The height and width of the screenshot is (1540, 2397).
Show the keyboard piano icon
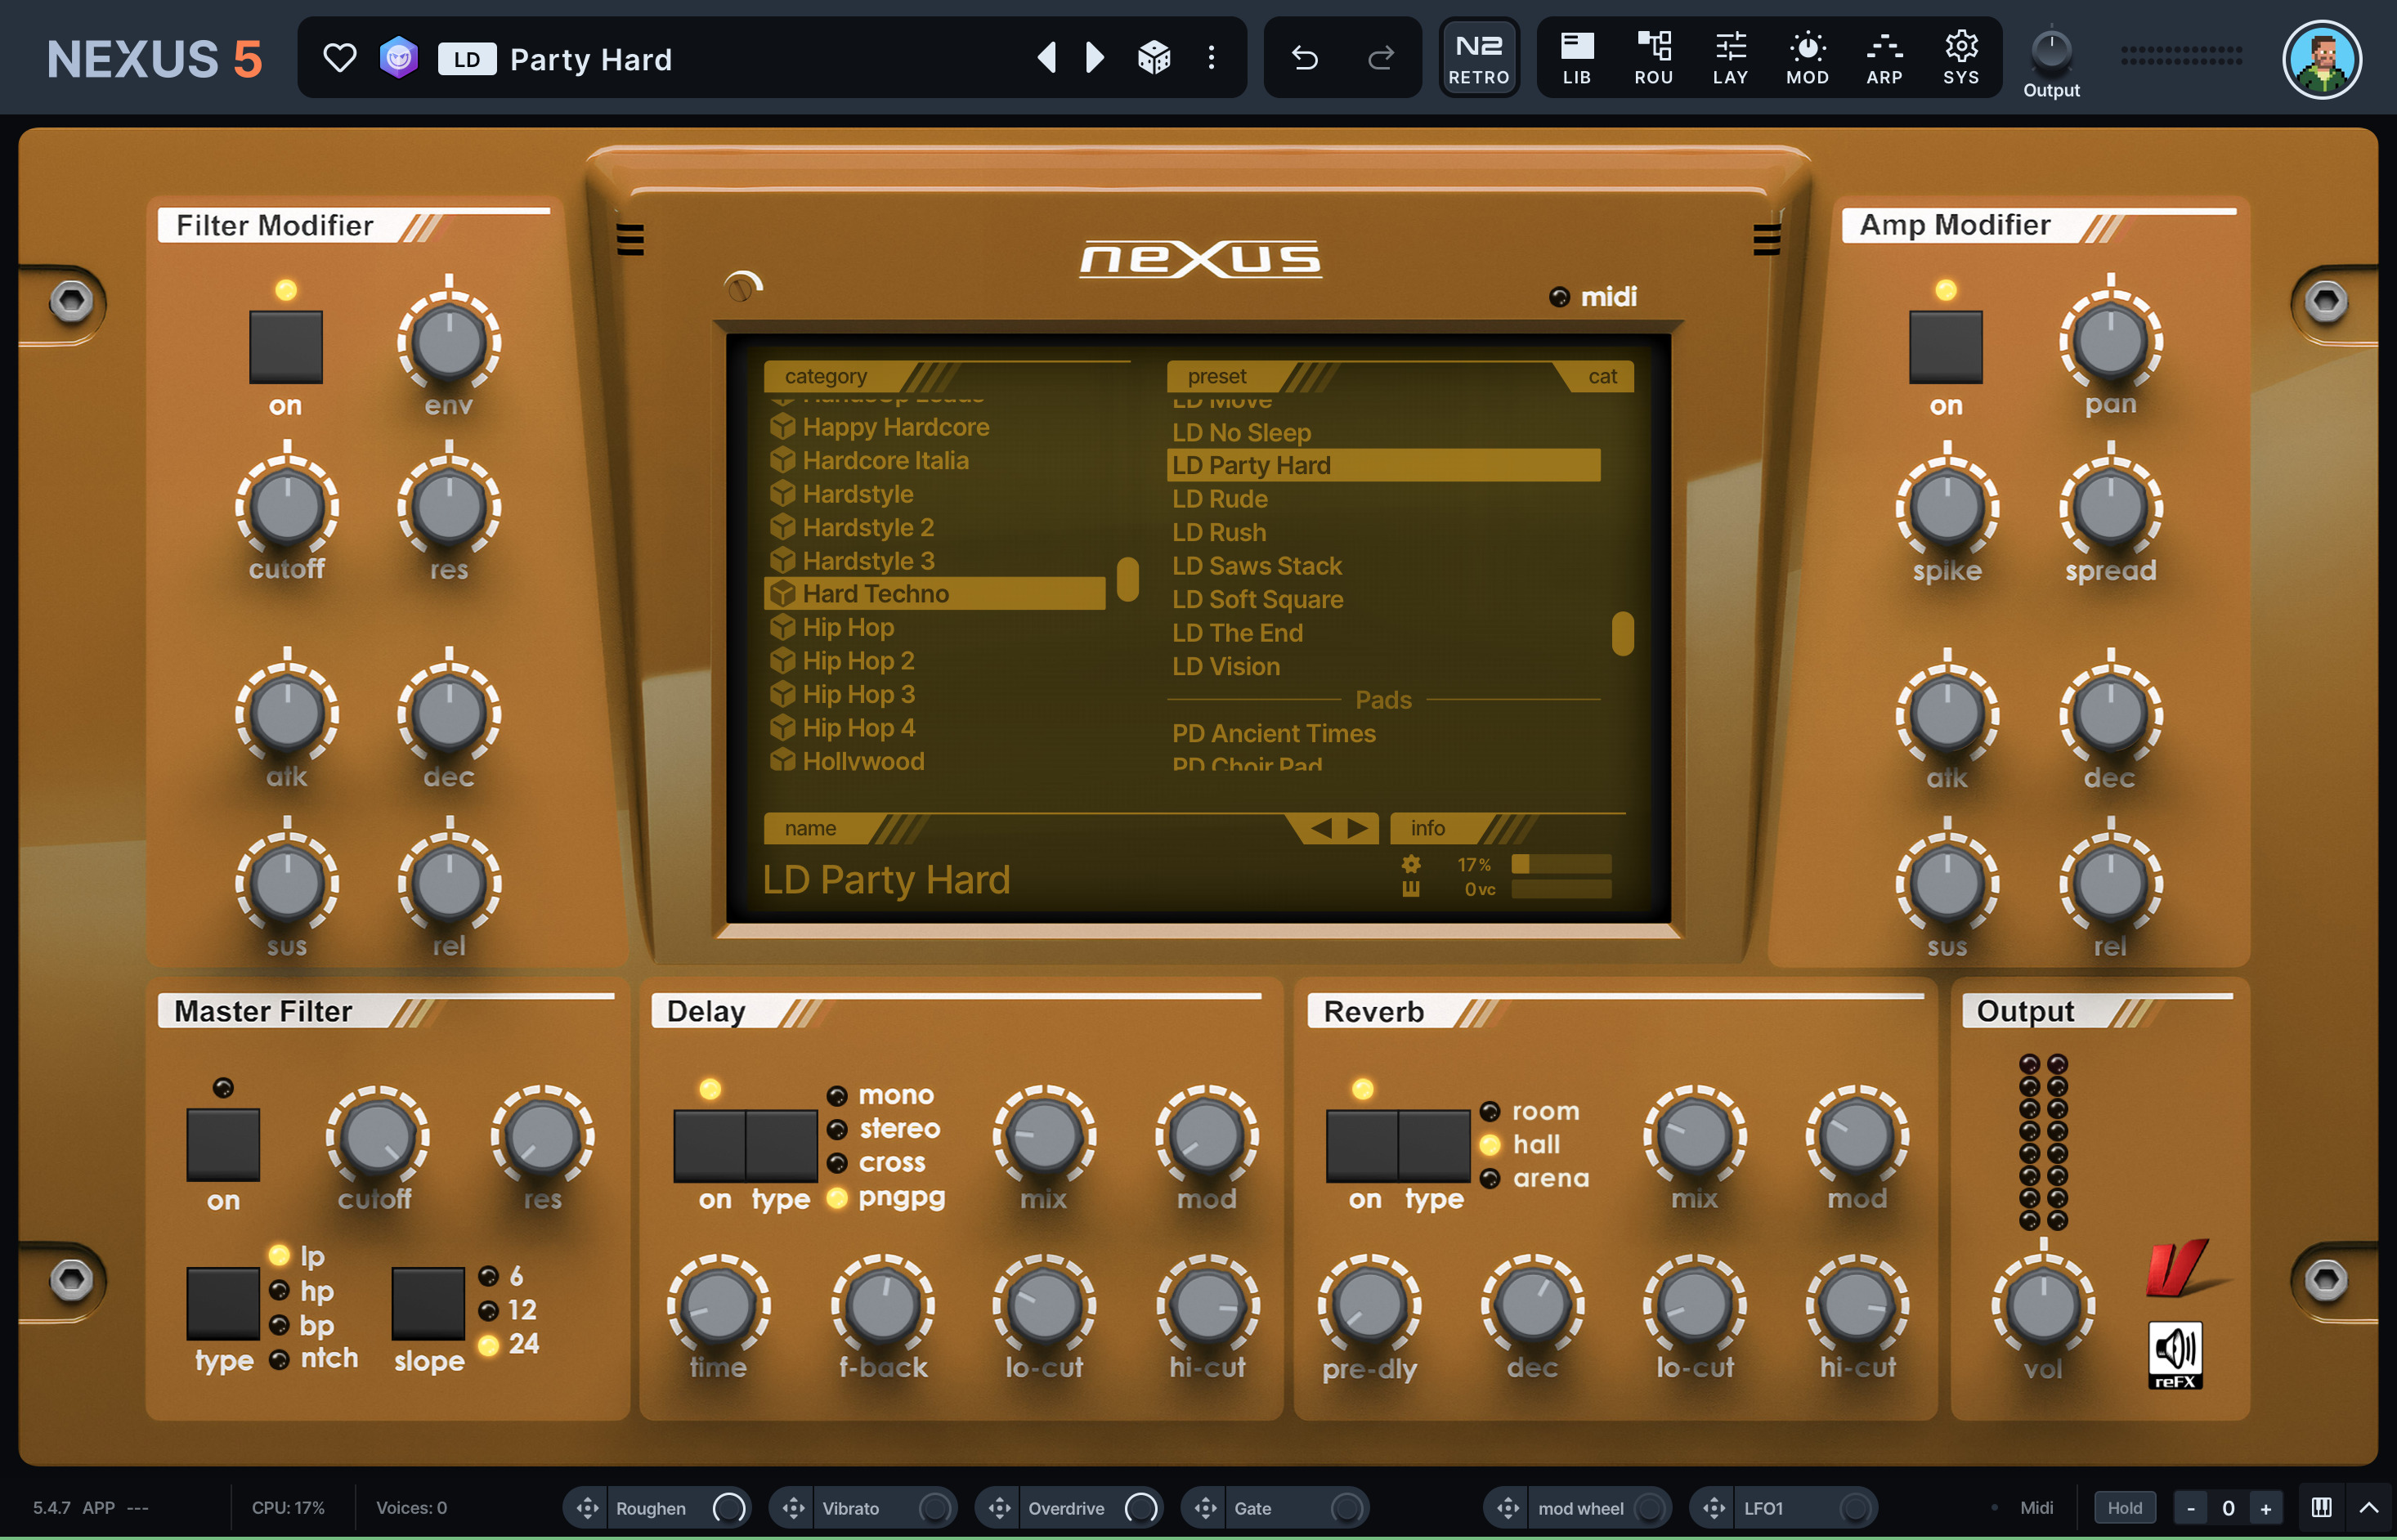[2322, 1507]
